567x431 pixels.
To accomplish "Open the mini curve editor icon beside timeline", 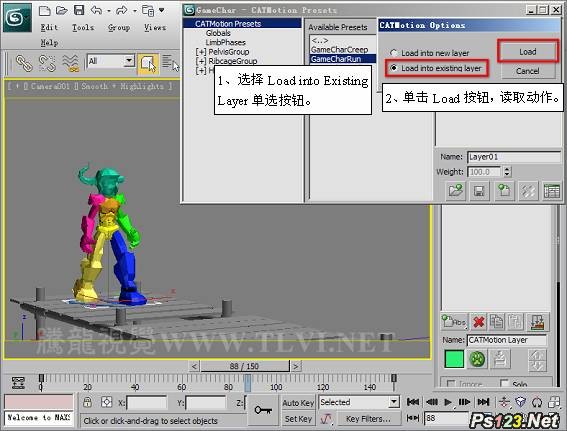I will click(18, 383).
